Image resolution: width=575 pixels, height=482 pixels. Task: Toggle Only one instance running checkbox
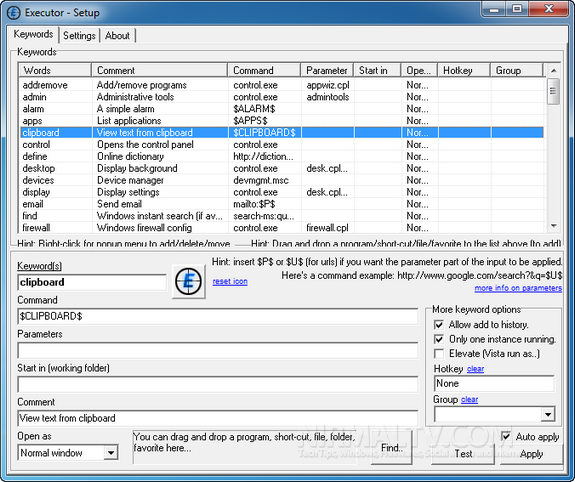point(439,339)
